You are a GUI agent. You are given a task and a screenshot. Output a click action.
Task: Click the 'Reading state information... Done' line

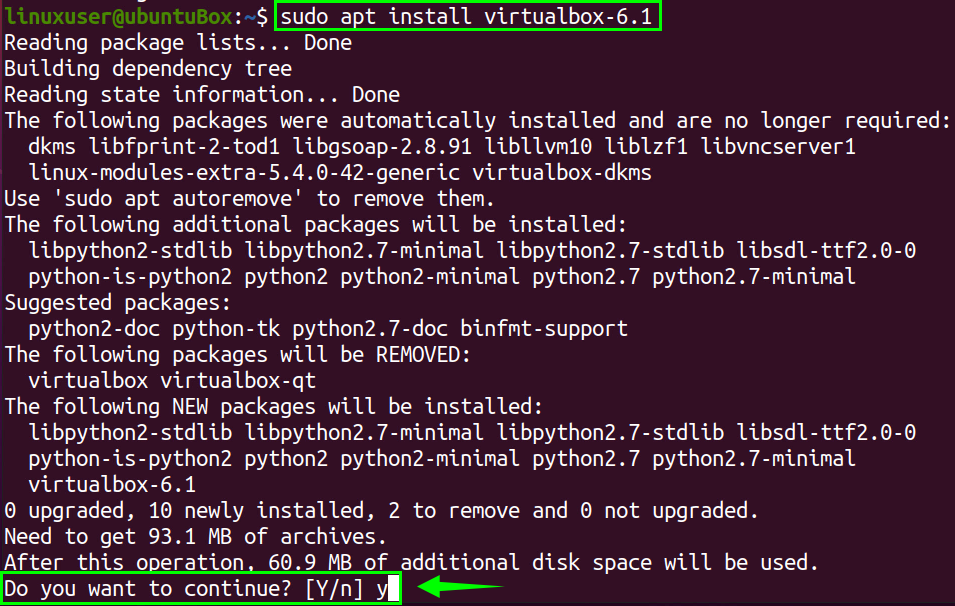202,95
